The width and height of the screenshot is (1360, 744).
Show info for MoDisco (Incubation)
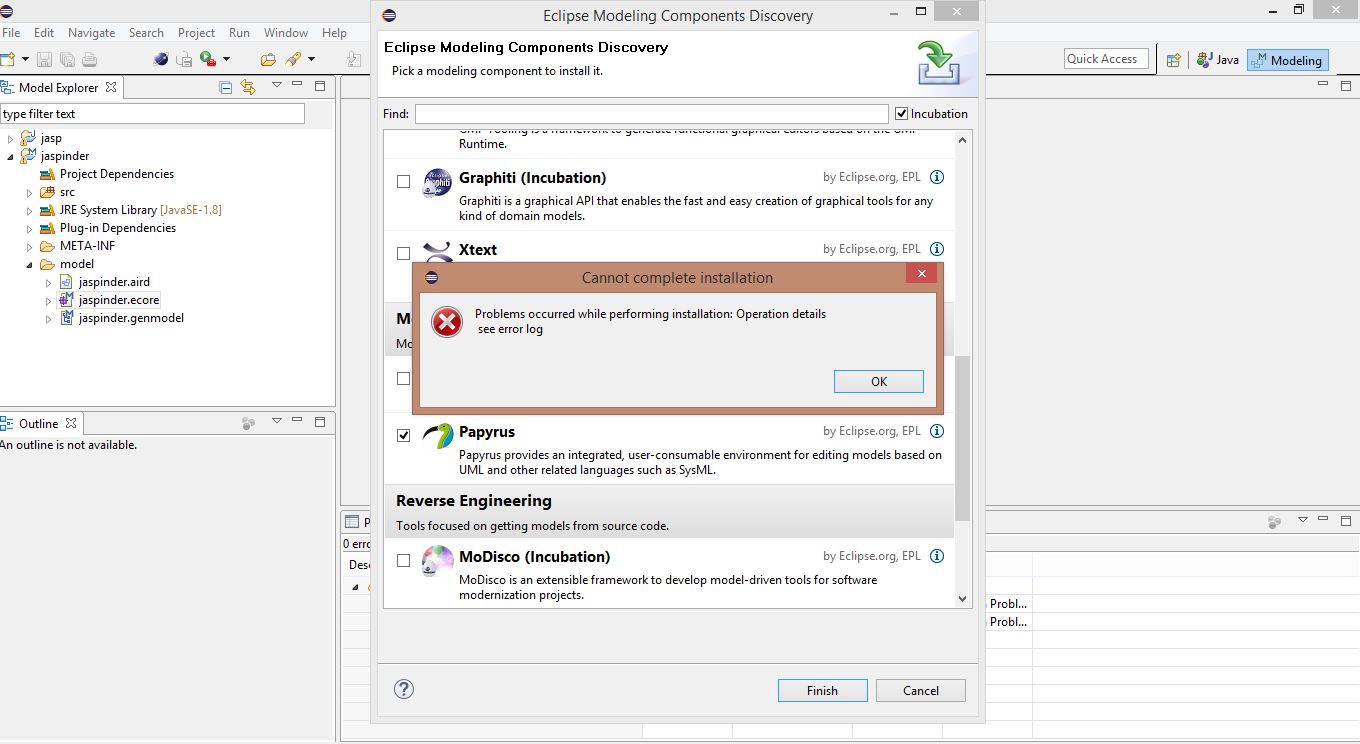(937, 556)
